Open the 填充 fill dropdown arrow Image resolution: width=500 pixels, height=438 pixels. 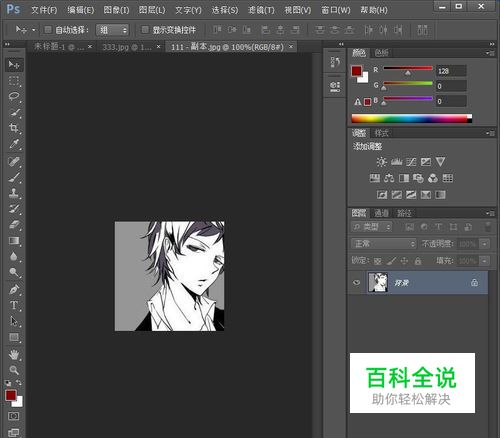click(x=484, y=261)
